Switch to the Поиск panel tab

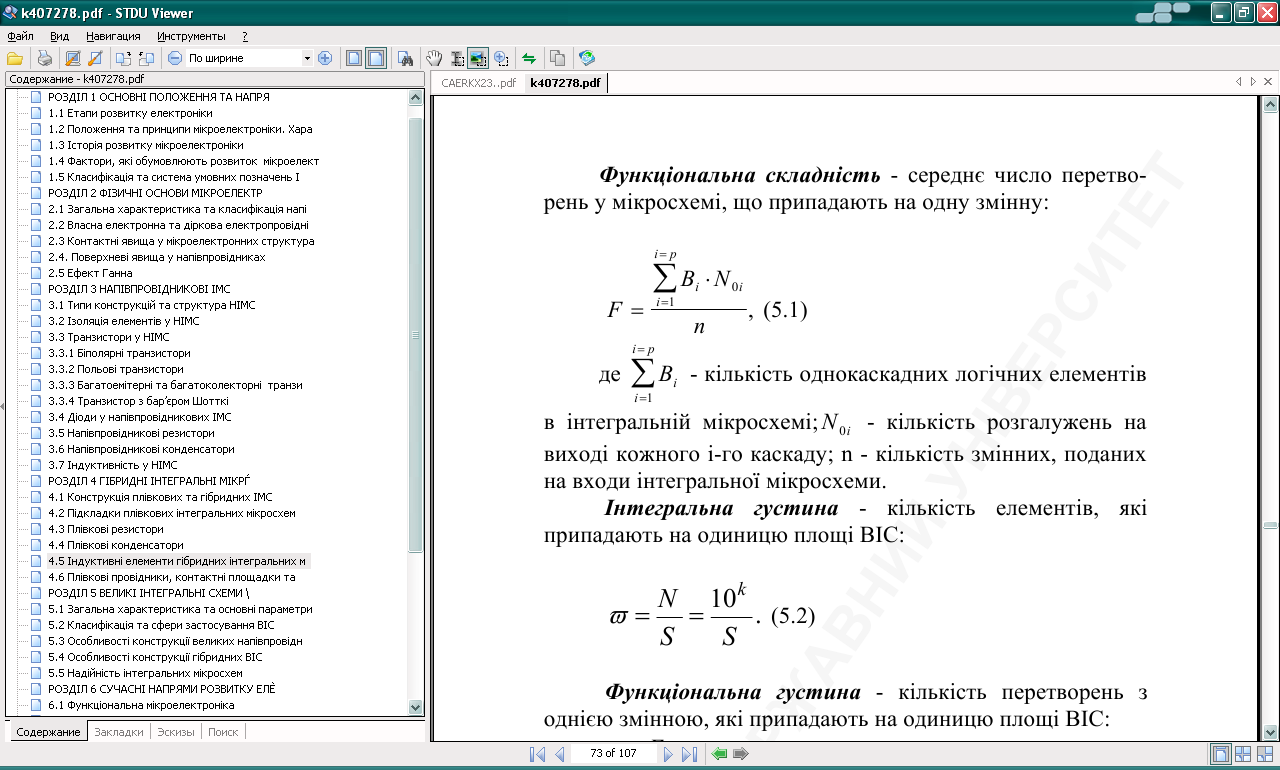click(223, 732)
